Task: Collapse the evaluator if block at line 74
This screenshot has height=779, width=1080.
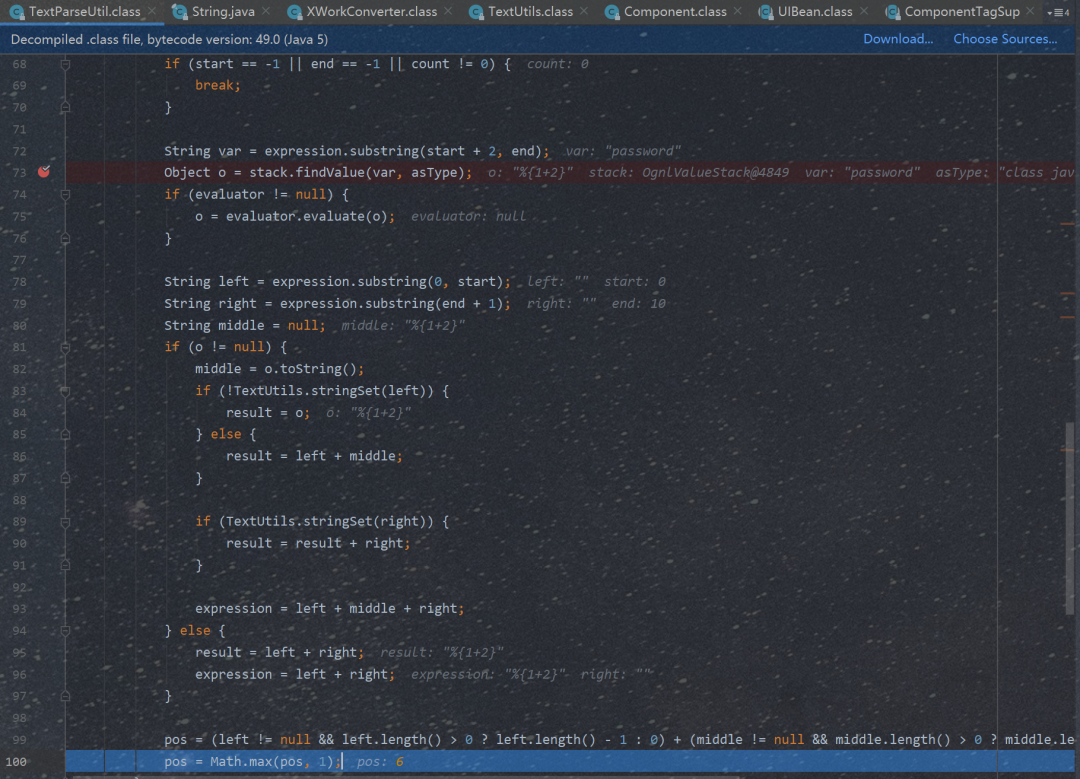Action: coord(65,195)
